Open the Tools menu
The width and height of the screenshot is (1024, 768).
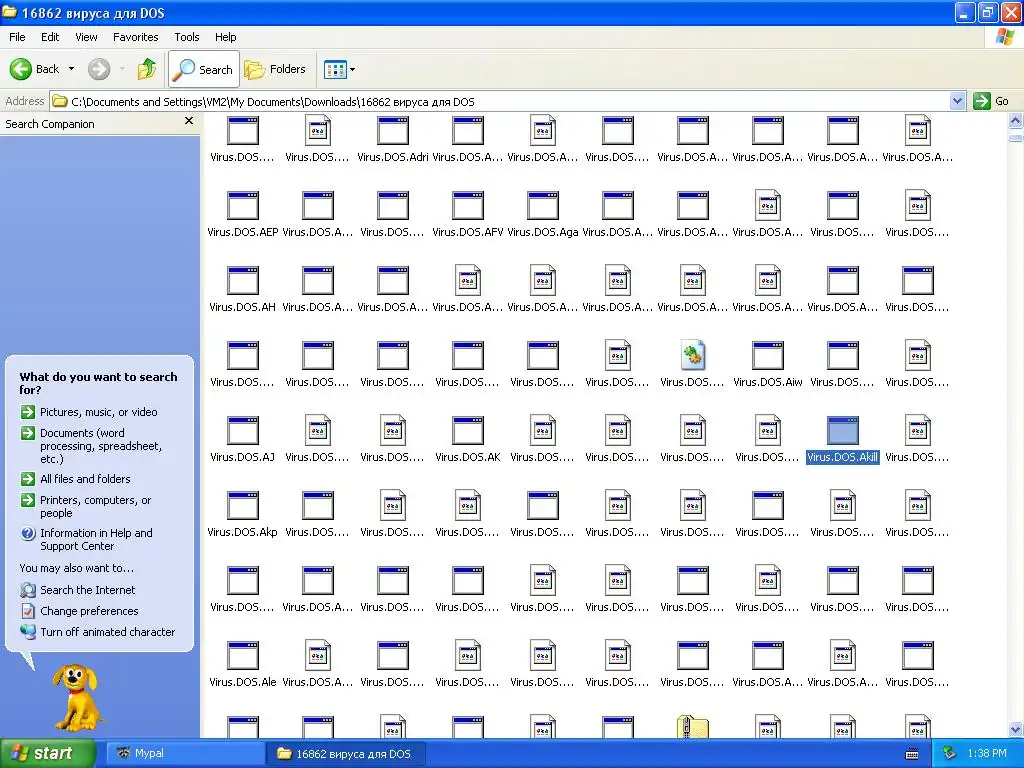(x=187, y=37)
